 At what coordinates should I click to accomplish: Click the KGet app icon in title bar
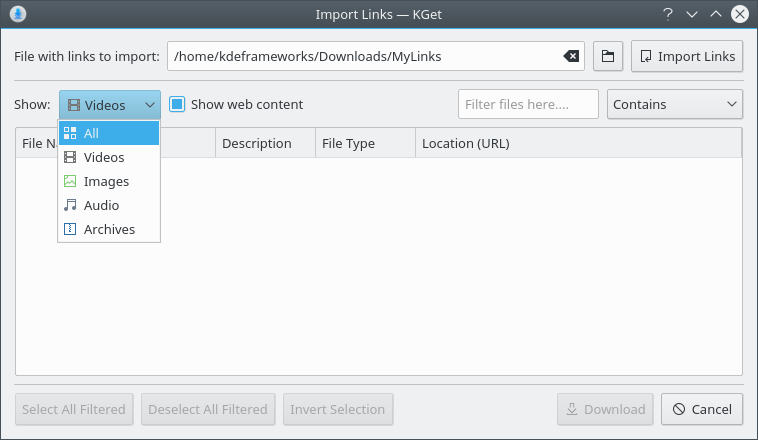tap(18, 14)
